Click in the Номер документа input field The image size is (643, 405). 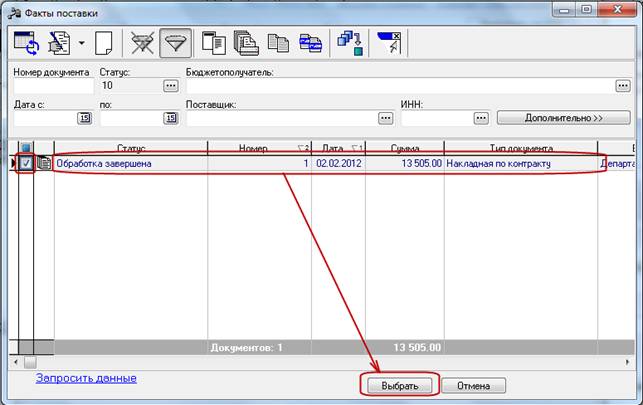point(50,86)
